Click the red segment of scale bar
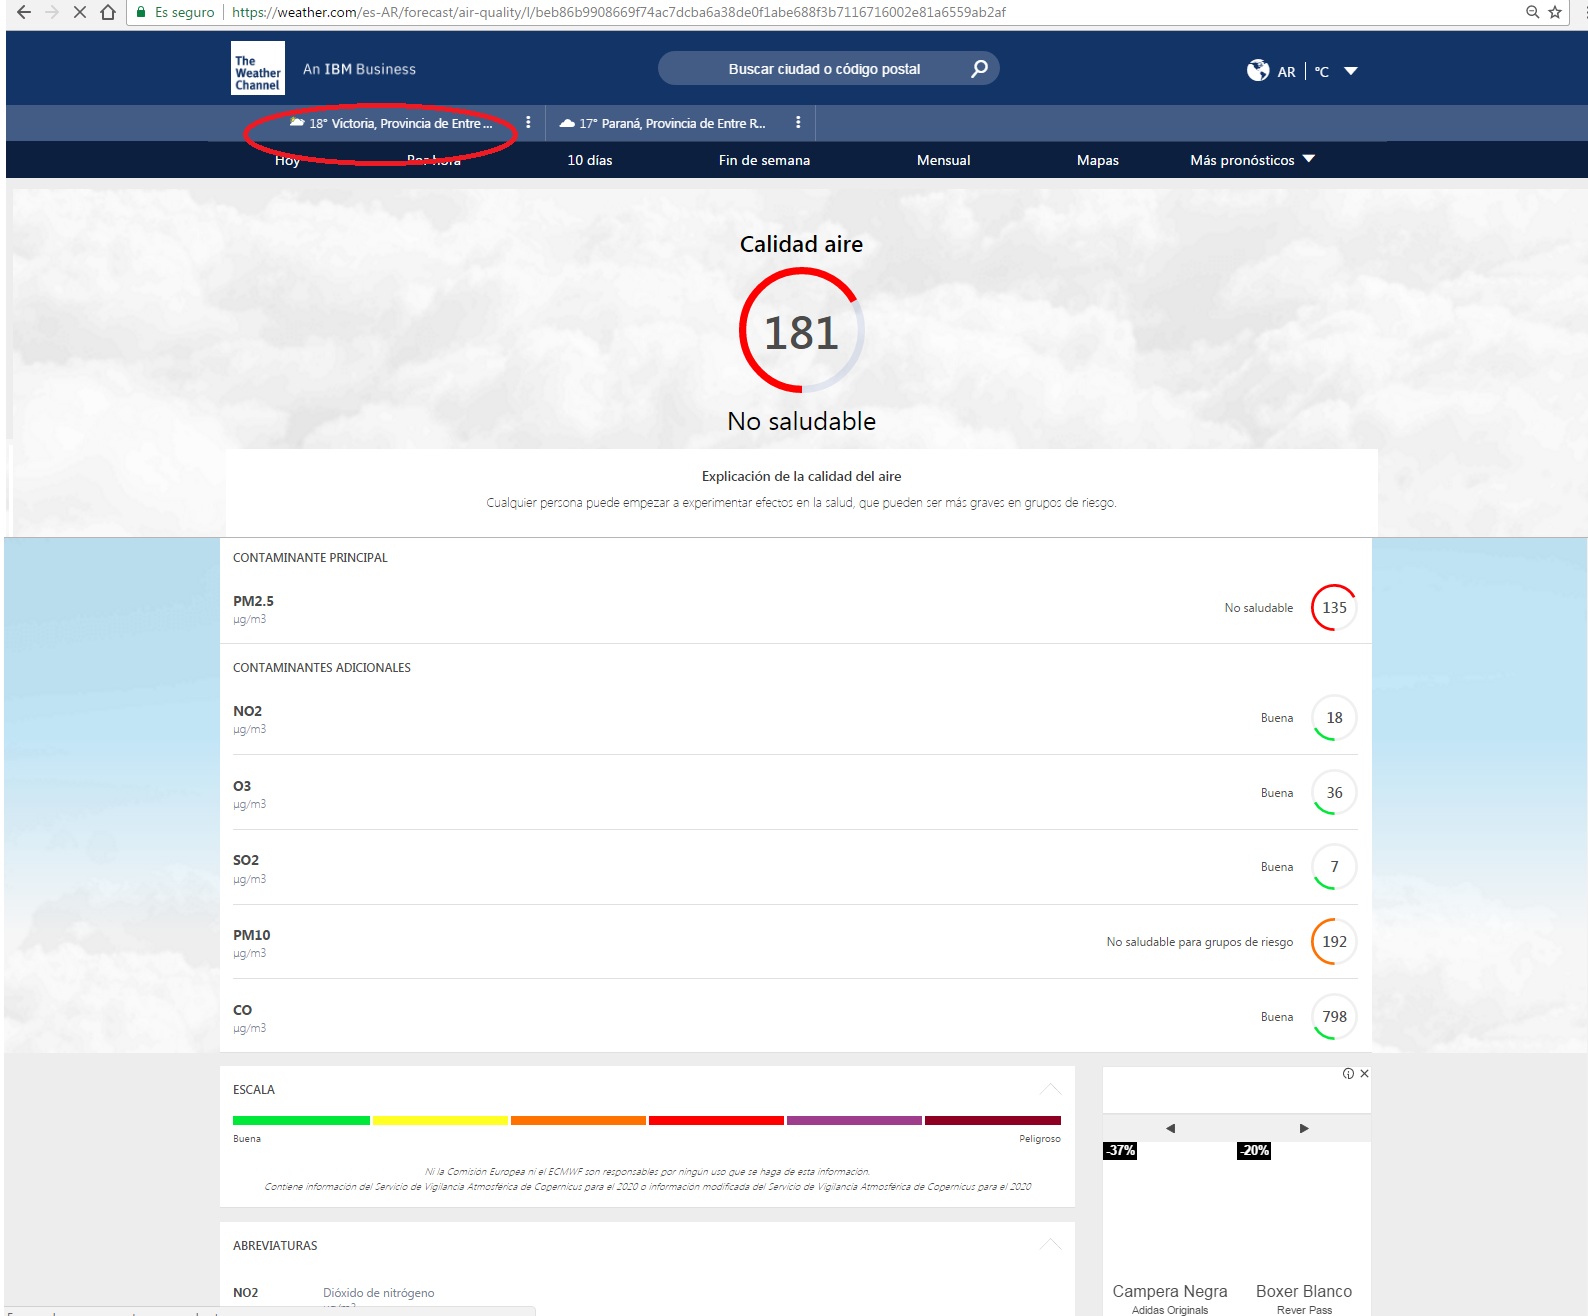Viewport: 1588px width, 1316px height. 716,1120
